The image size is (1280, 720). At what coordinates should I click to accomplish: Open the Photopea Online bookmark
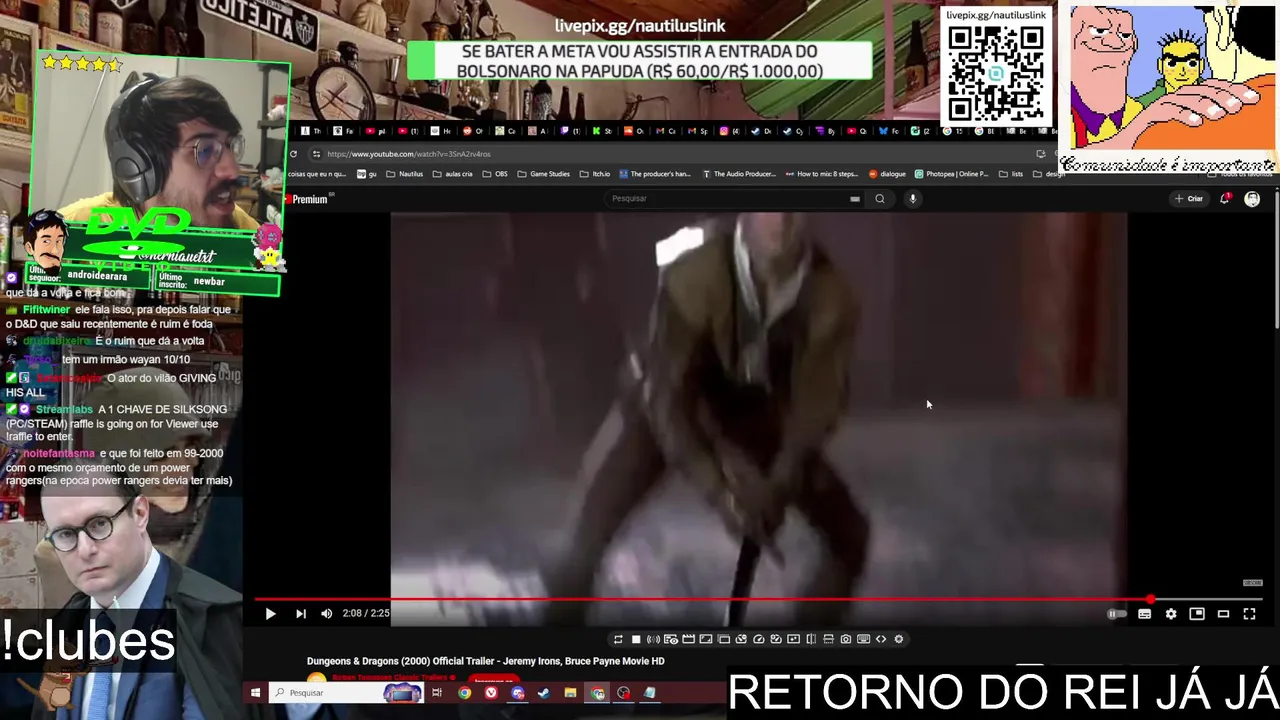tap(951, 174)
